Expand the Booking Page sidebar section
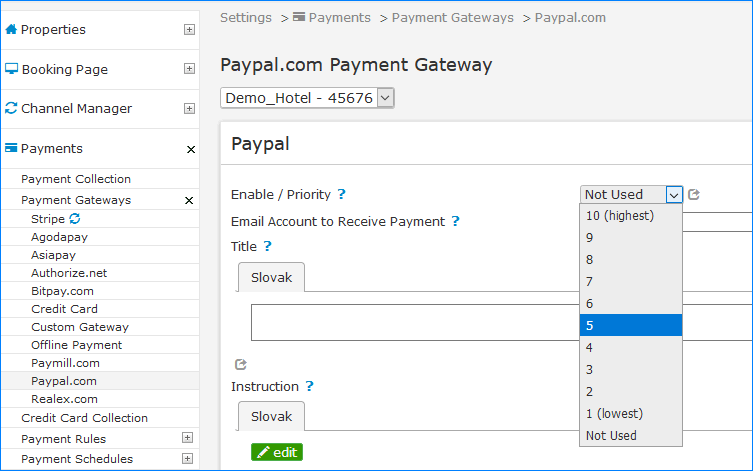This screenshot has height=471, width=753. pyautogui.click(x=189, y=69)
